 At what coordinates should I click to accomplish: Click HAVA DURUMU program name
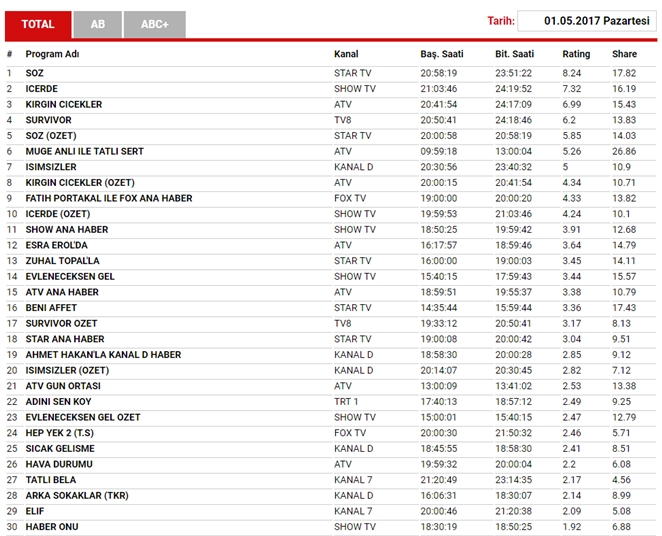coord(59,463)
